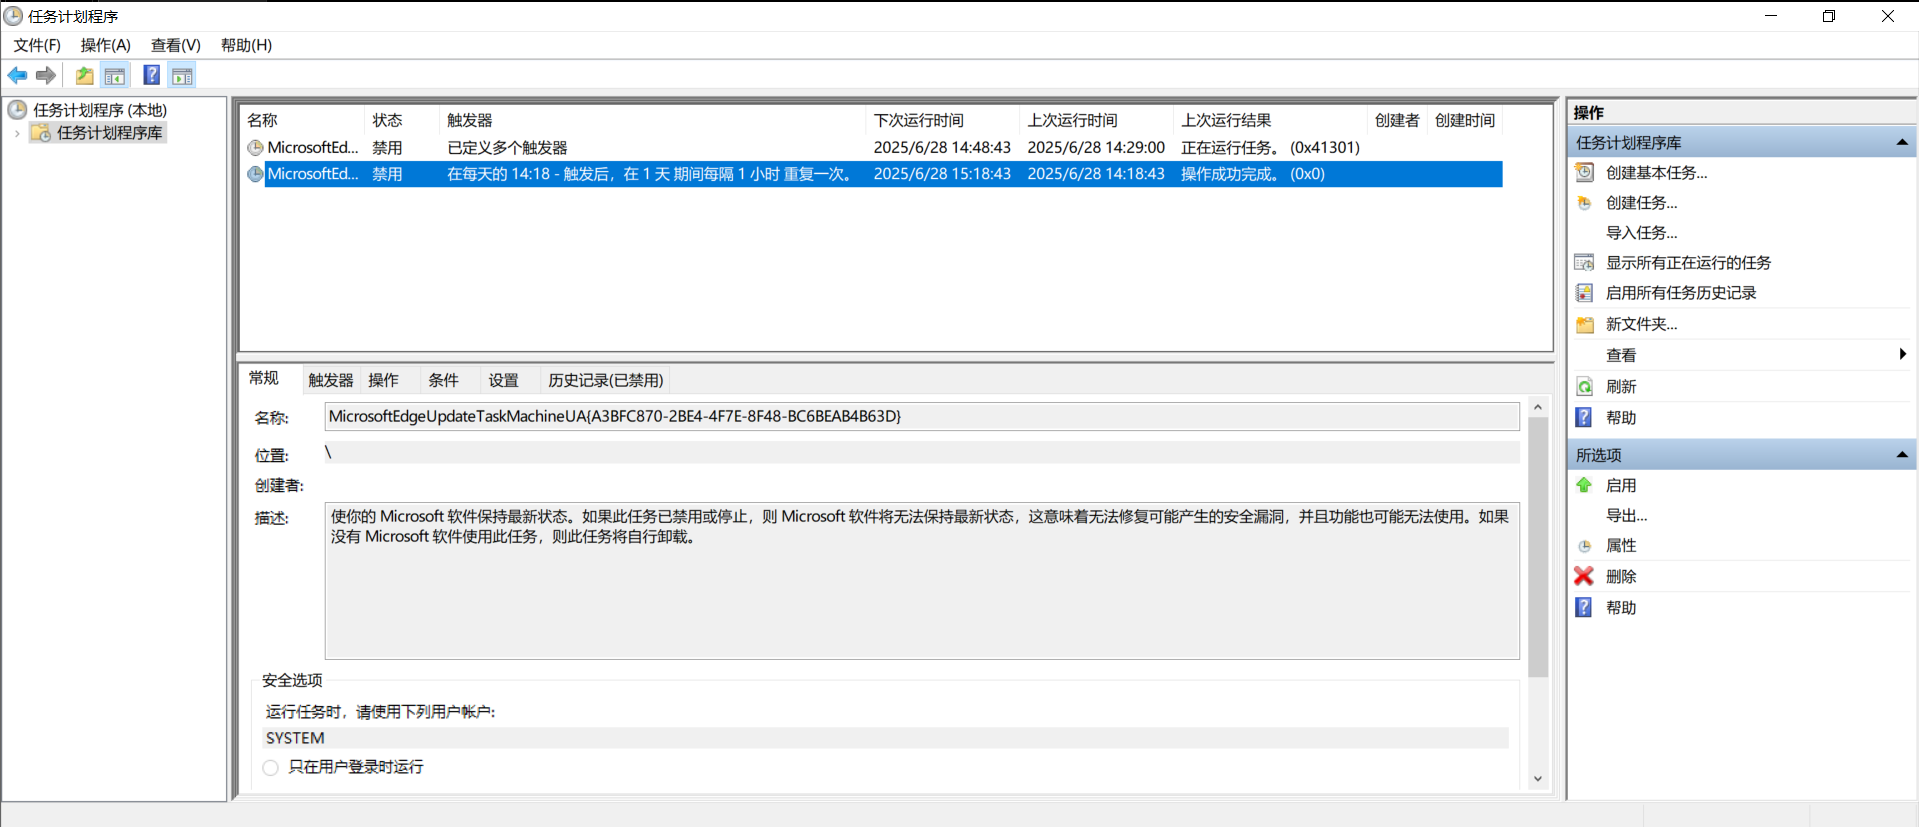Switch to the 设置 tab

coord(503,380)
